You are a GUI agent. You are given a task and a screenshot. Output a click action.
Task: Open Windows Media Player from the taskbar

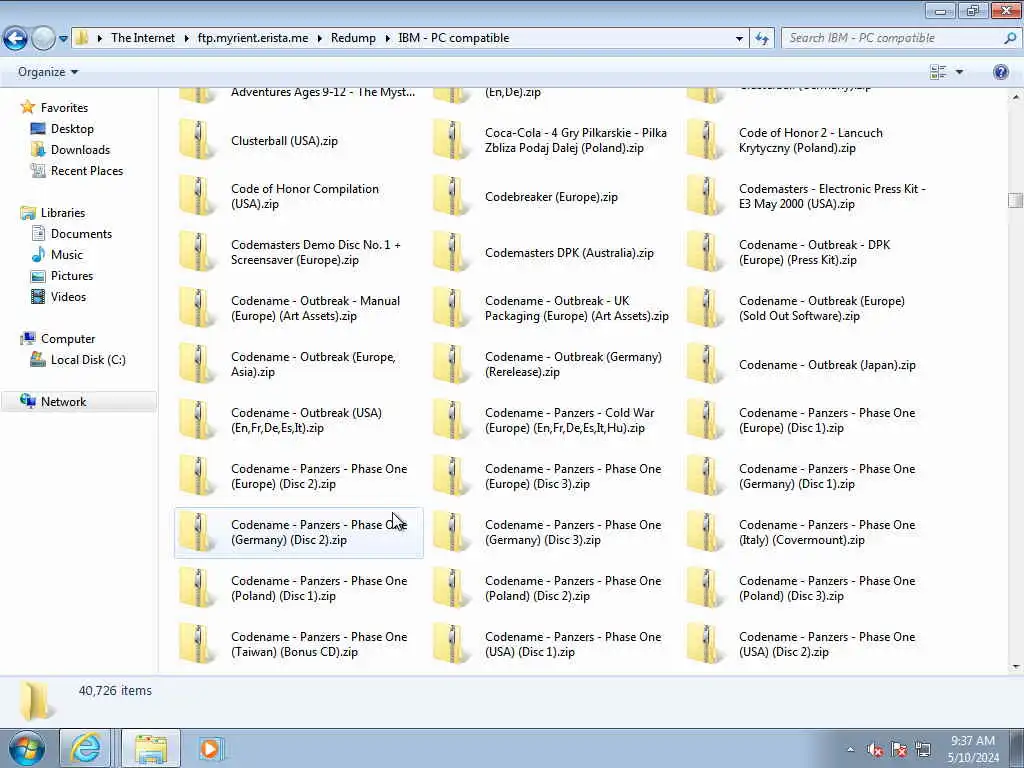point(210,748)
